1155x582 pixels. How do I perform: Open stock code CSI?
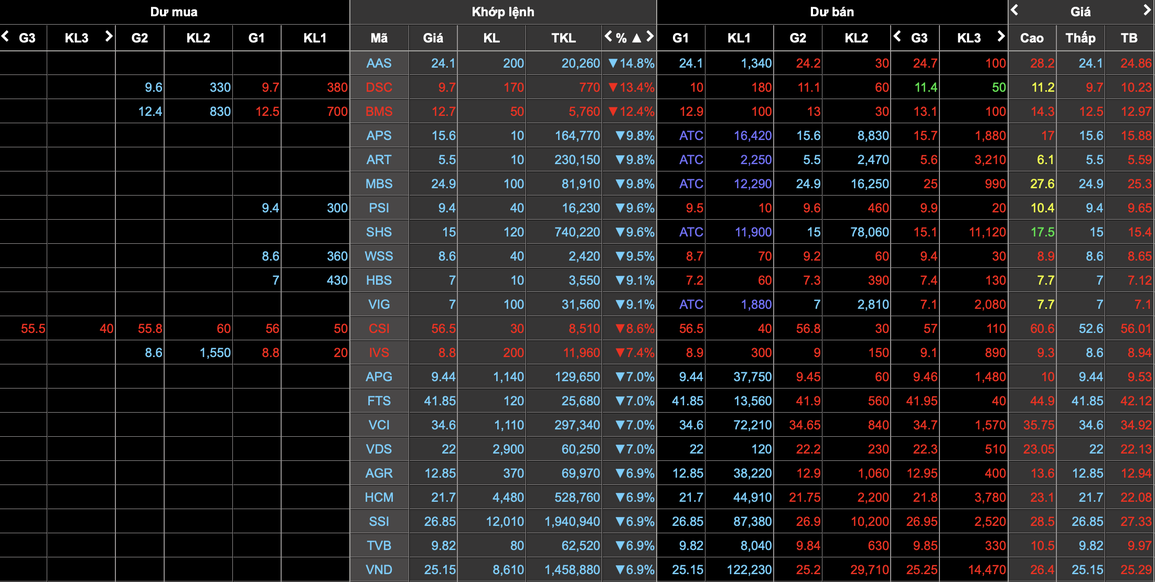(379, 329)
